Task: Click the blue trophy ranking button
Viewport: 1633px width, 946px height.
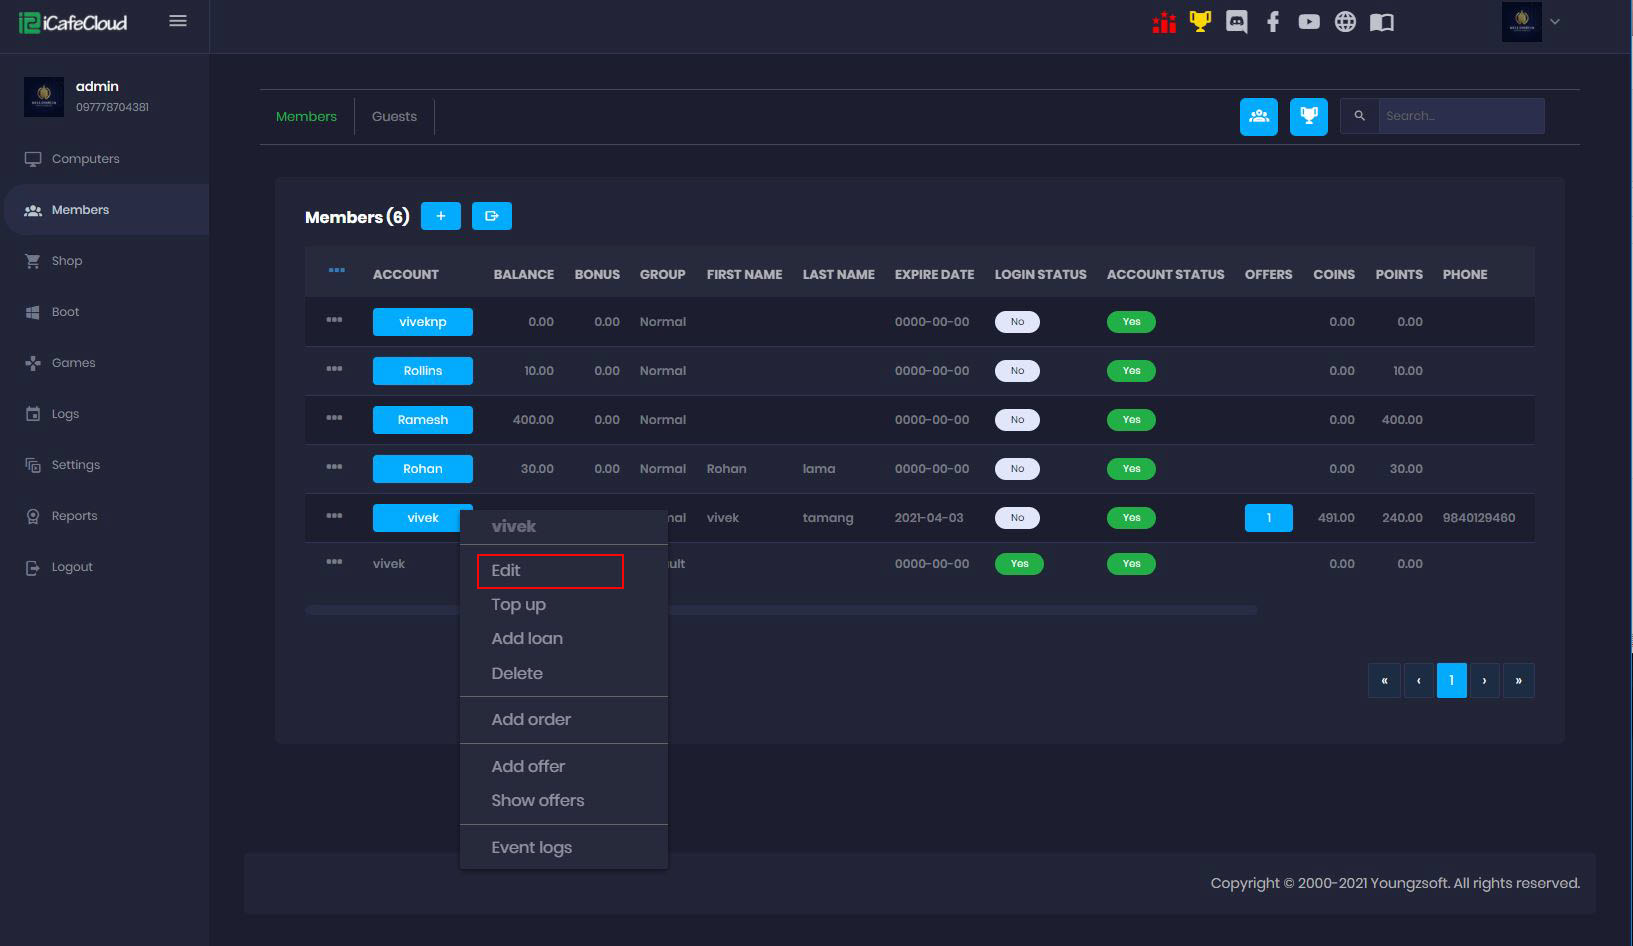Action: [1308, 117]
